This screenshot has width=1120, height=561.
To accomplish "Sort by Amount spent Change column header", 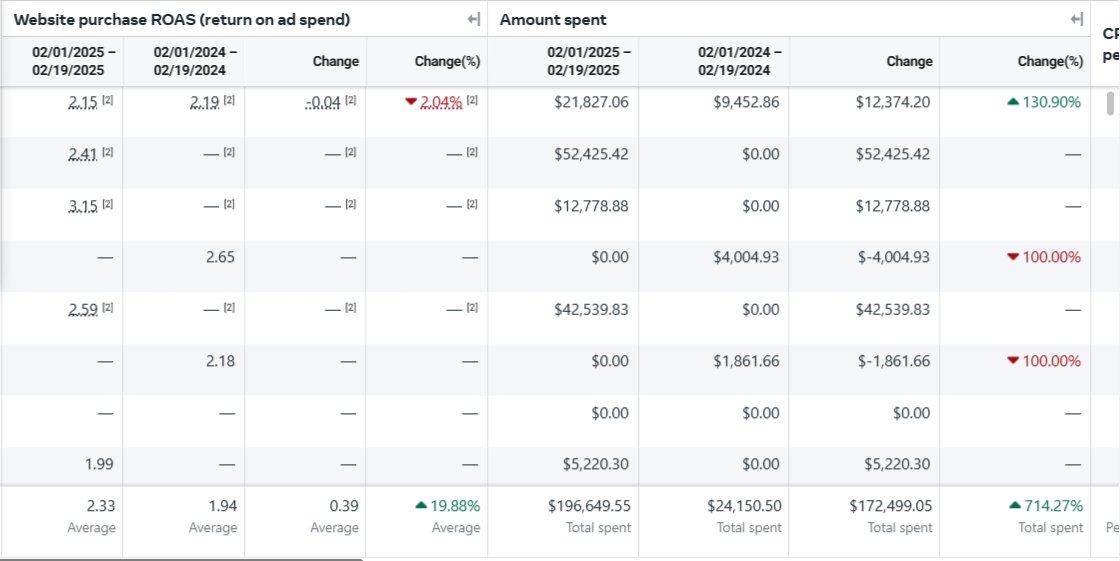I will pyautogui.click(x=909, y=61).
